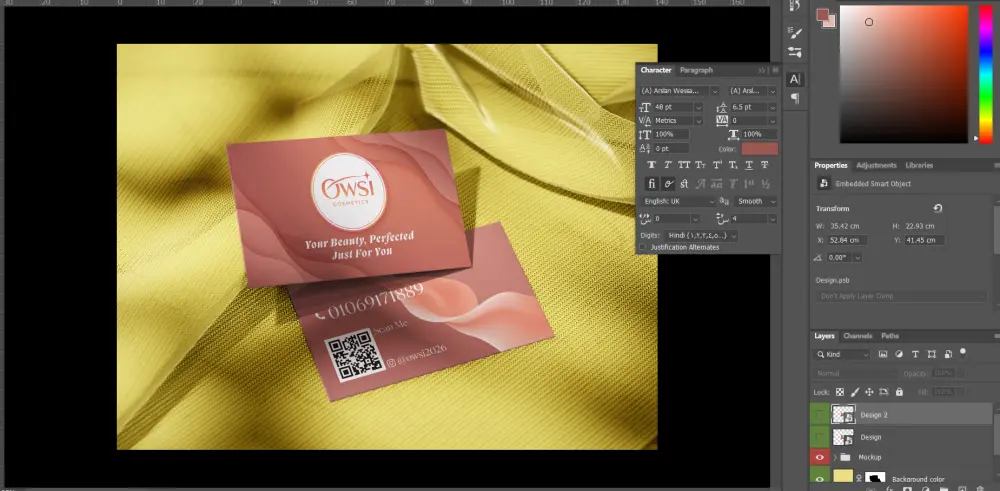Hide the Background color layer
The height and width of the screenshot is (491, 1000).
(820, 477)
